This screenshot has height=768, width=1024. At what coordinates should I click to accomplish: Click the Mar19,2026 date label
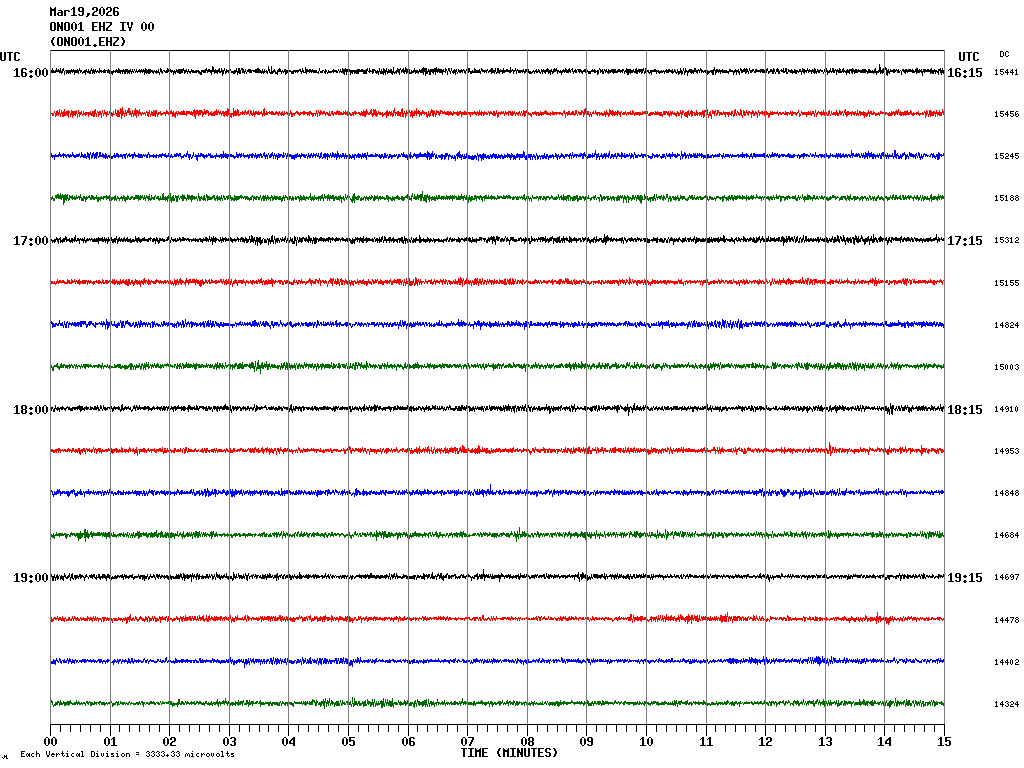pyautogui.click(x=84, y=12)
